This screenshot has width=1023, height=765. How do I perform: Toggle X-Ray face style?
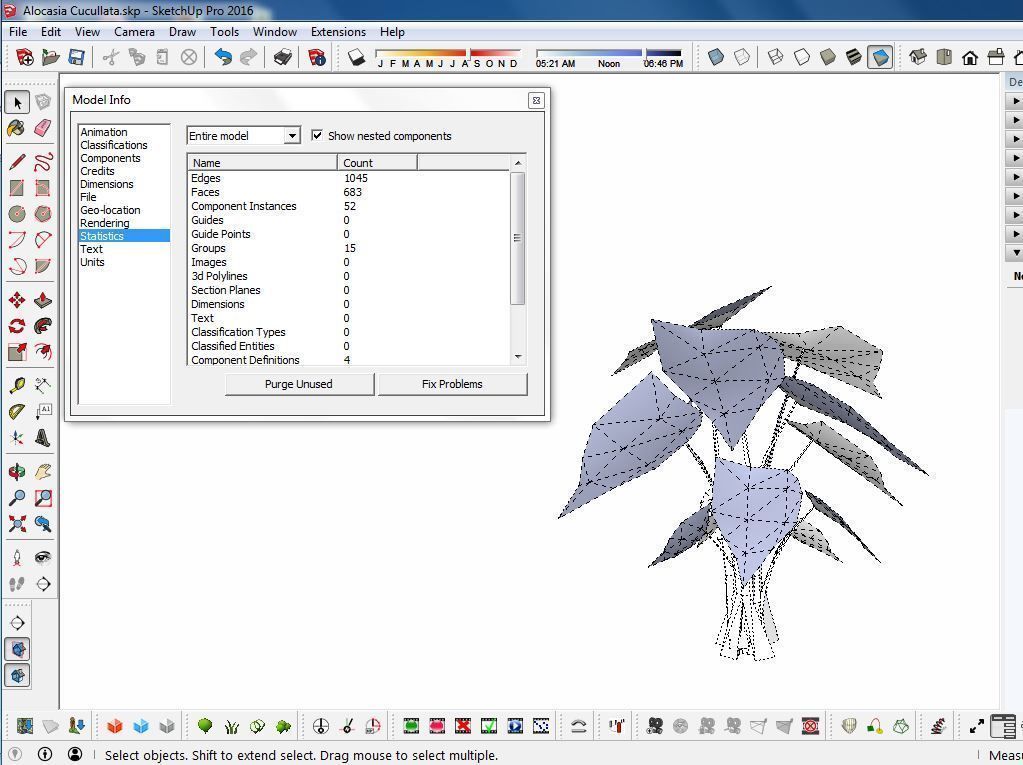716,57
